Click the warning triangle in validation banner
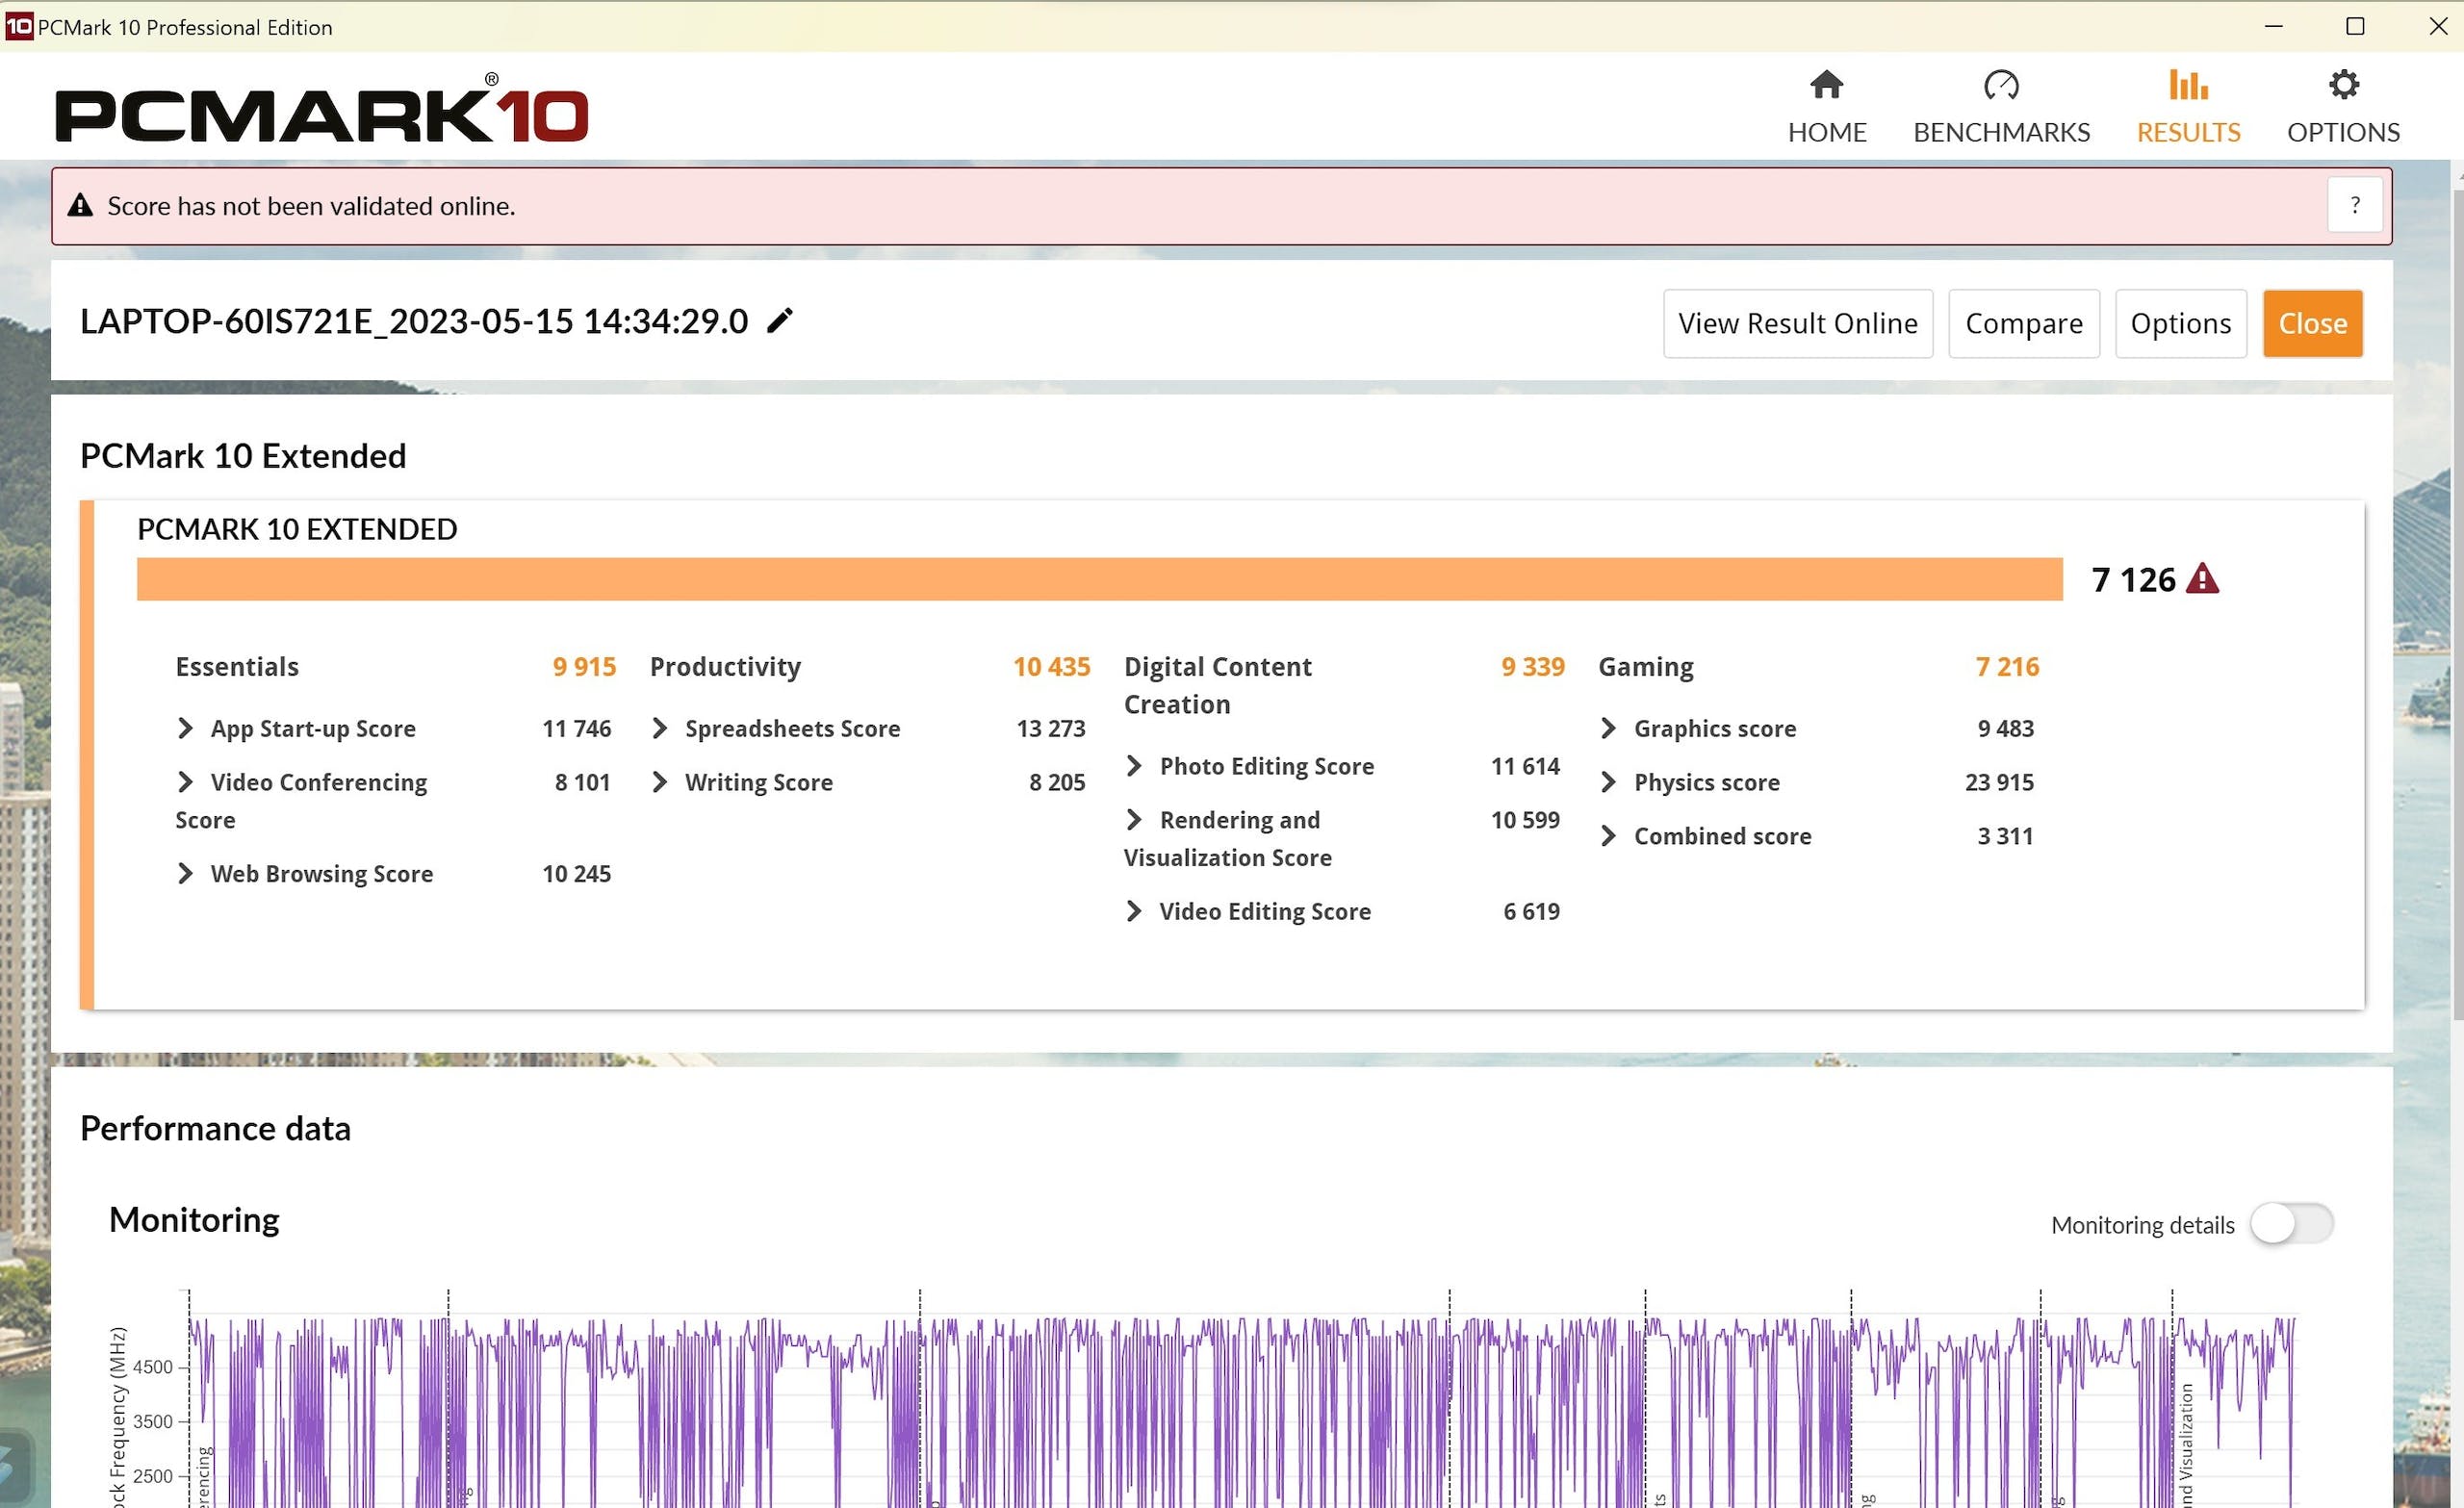Screen dimensions: 2464x1508 point(80,205)
